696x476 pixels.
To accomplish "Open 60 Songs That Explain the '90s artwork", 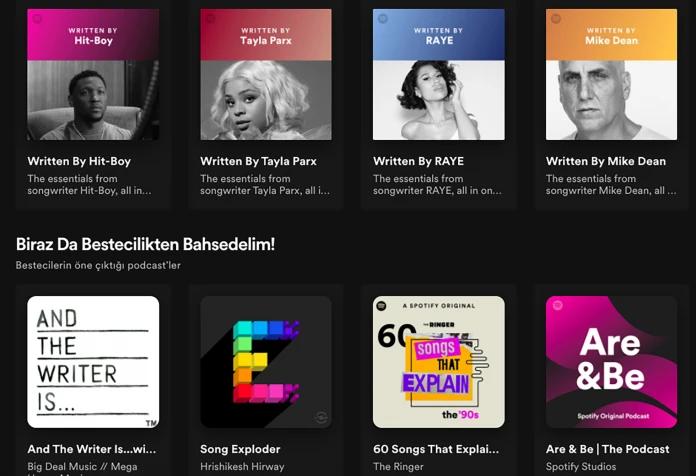I will 439,362.
